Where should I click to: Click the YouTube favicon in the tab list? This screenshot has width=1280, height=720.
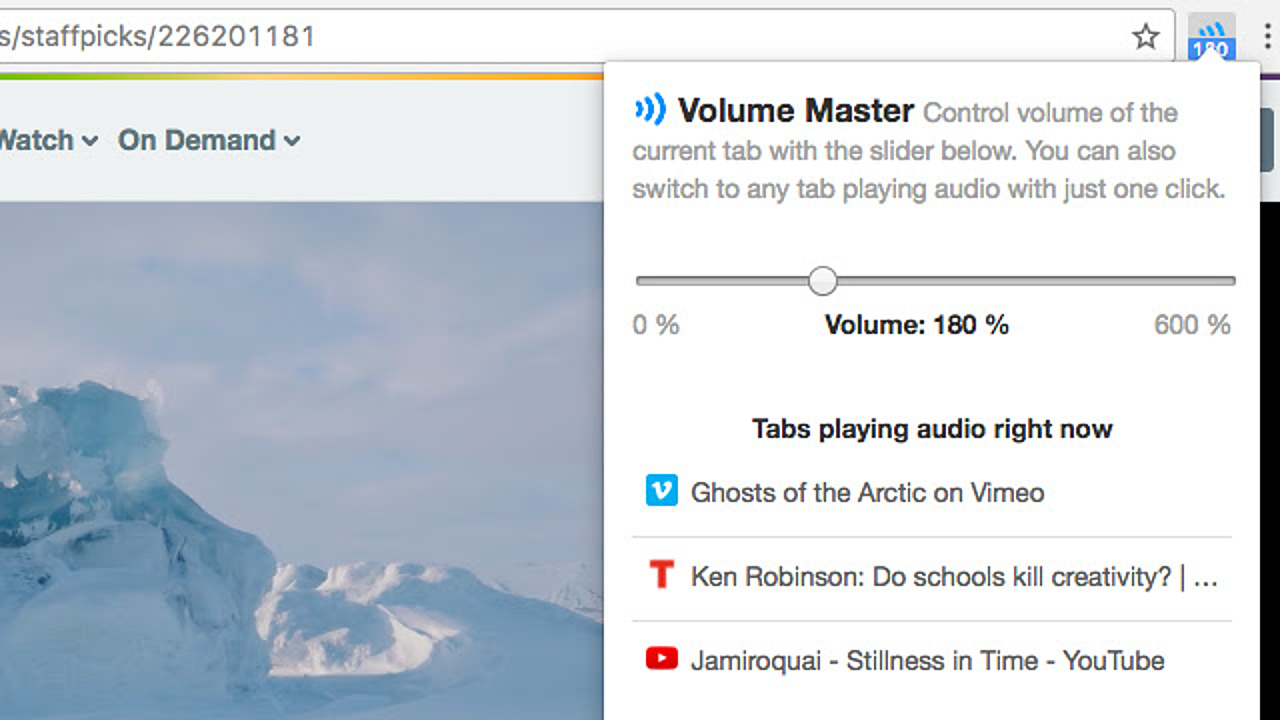[x=661, y=659]
